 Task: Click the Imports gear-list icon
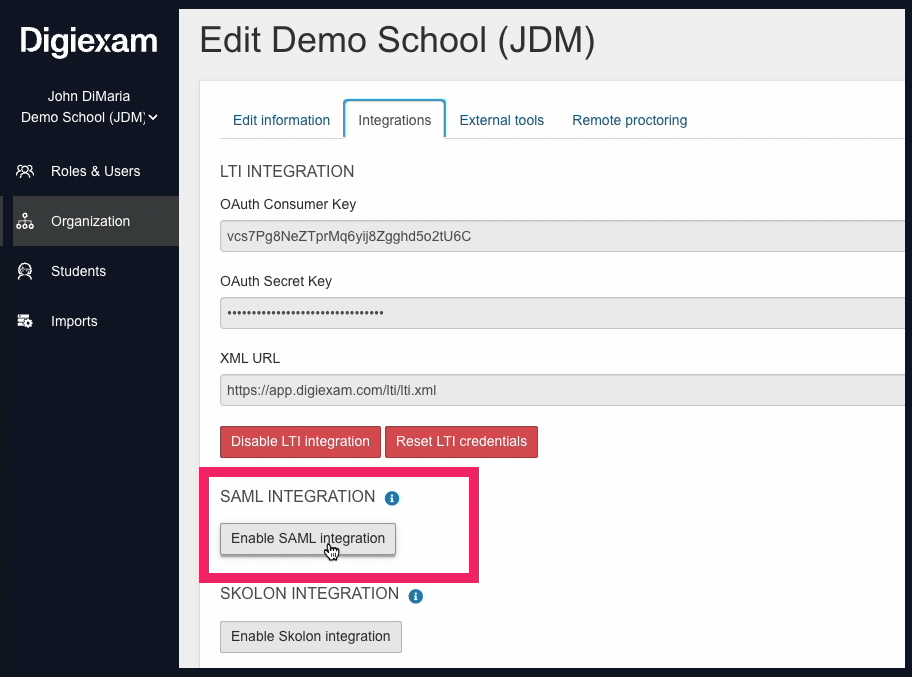click(25, 321)
